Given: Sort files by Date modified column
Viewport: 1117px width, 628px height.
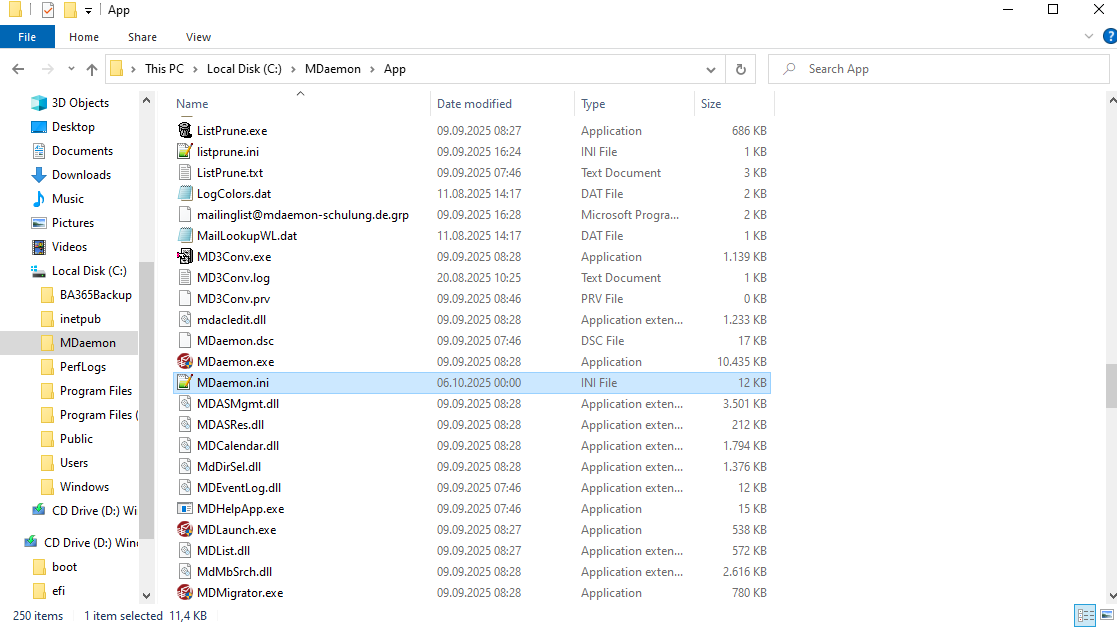Looking at the screenshot, I should [x=474, y=104].
